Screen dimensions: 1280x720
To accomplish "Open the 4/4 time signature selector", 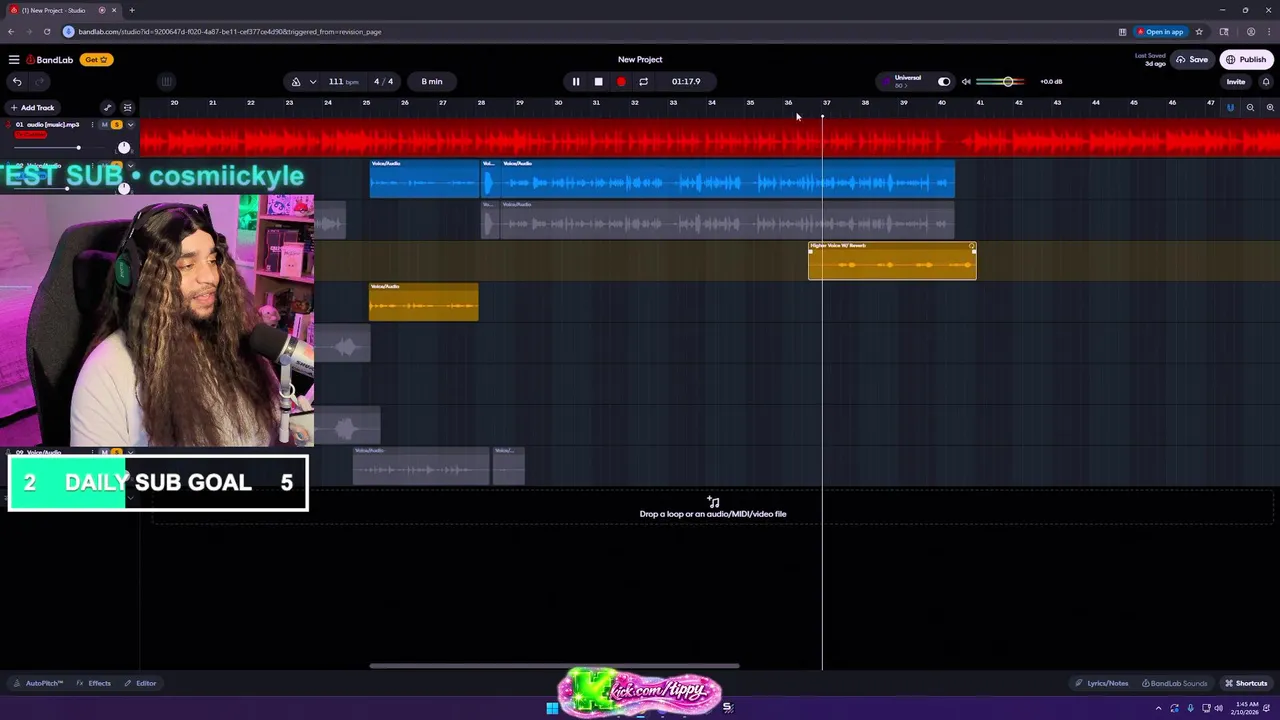I will 384,82.
